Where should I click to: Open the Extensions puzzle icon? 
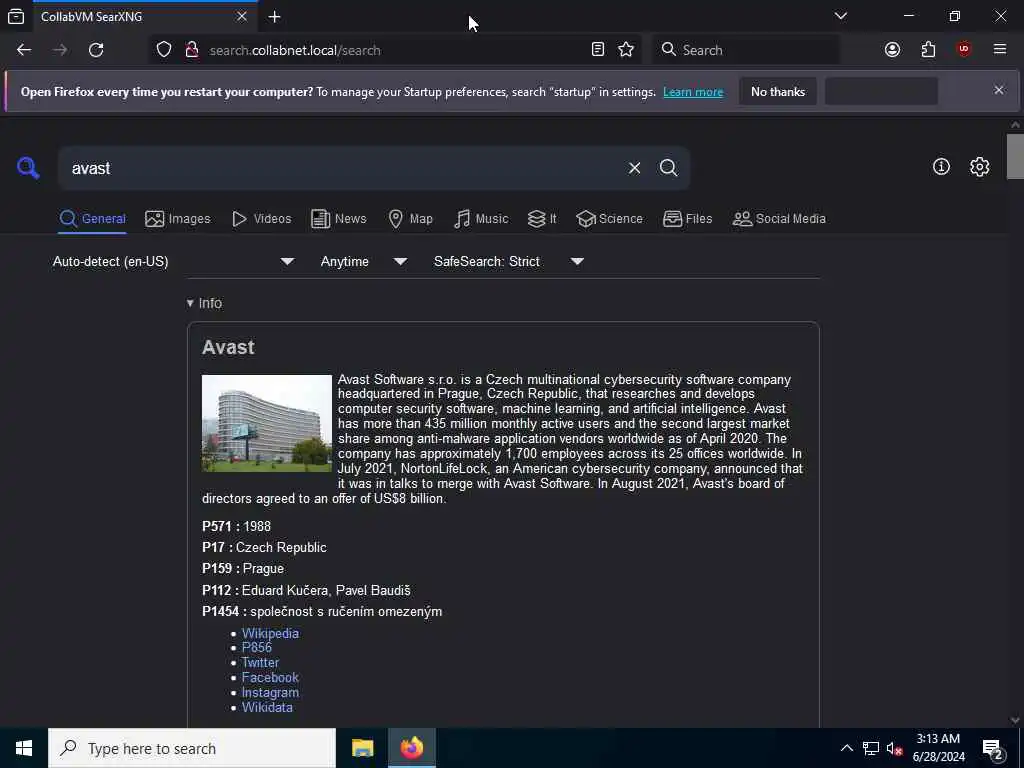pyautogui.click(x=928, y=50)
